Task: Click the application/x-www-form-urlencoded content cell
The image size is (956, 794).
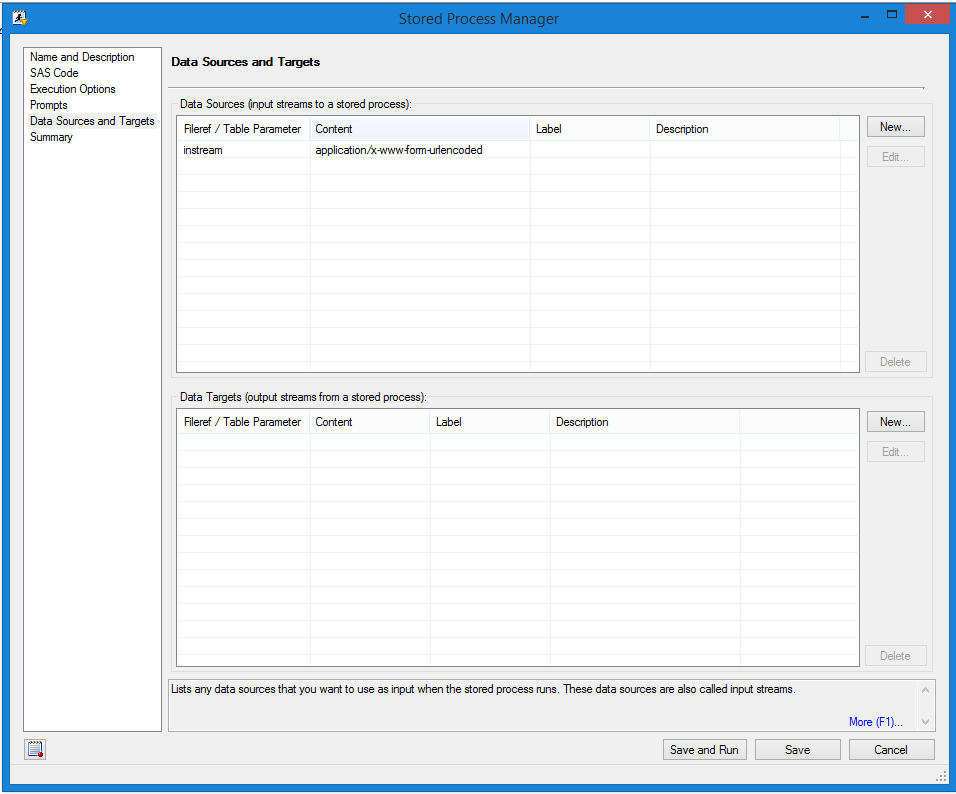Action: (398, 150)
